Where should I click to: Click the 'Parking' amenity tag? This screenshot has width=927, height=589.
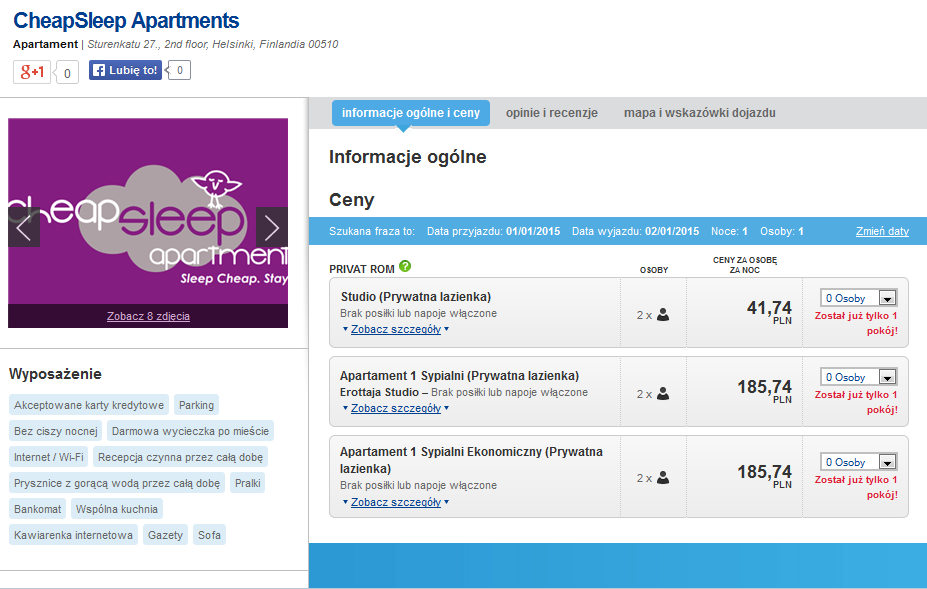click(x=196, y=405)
